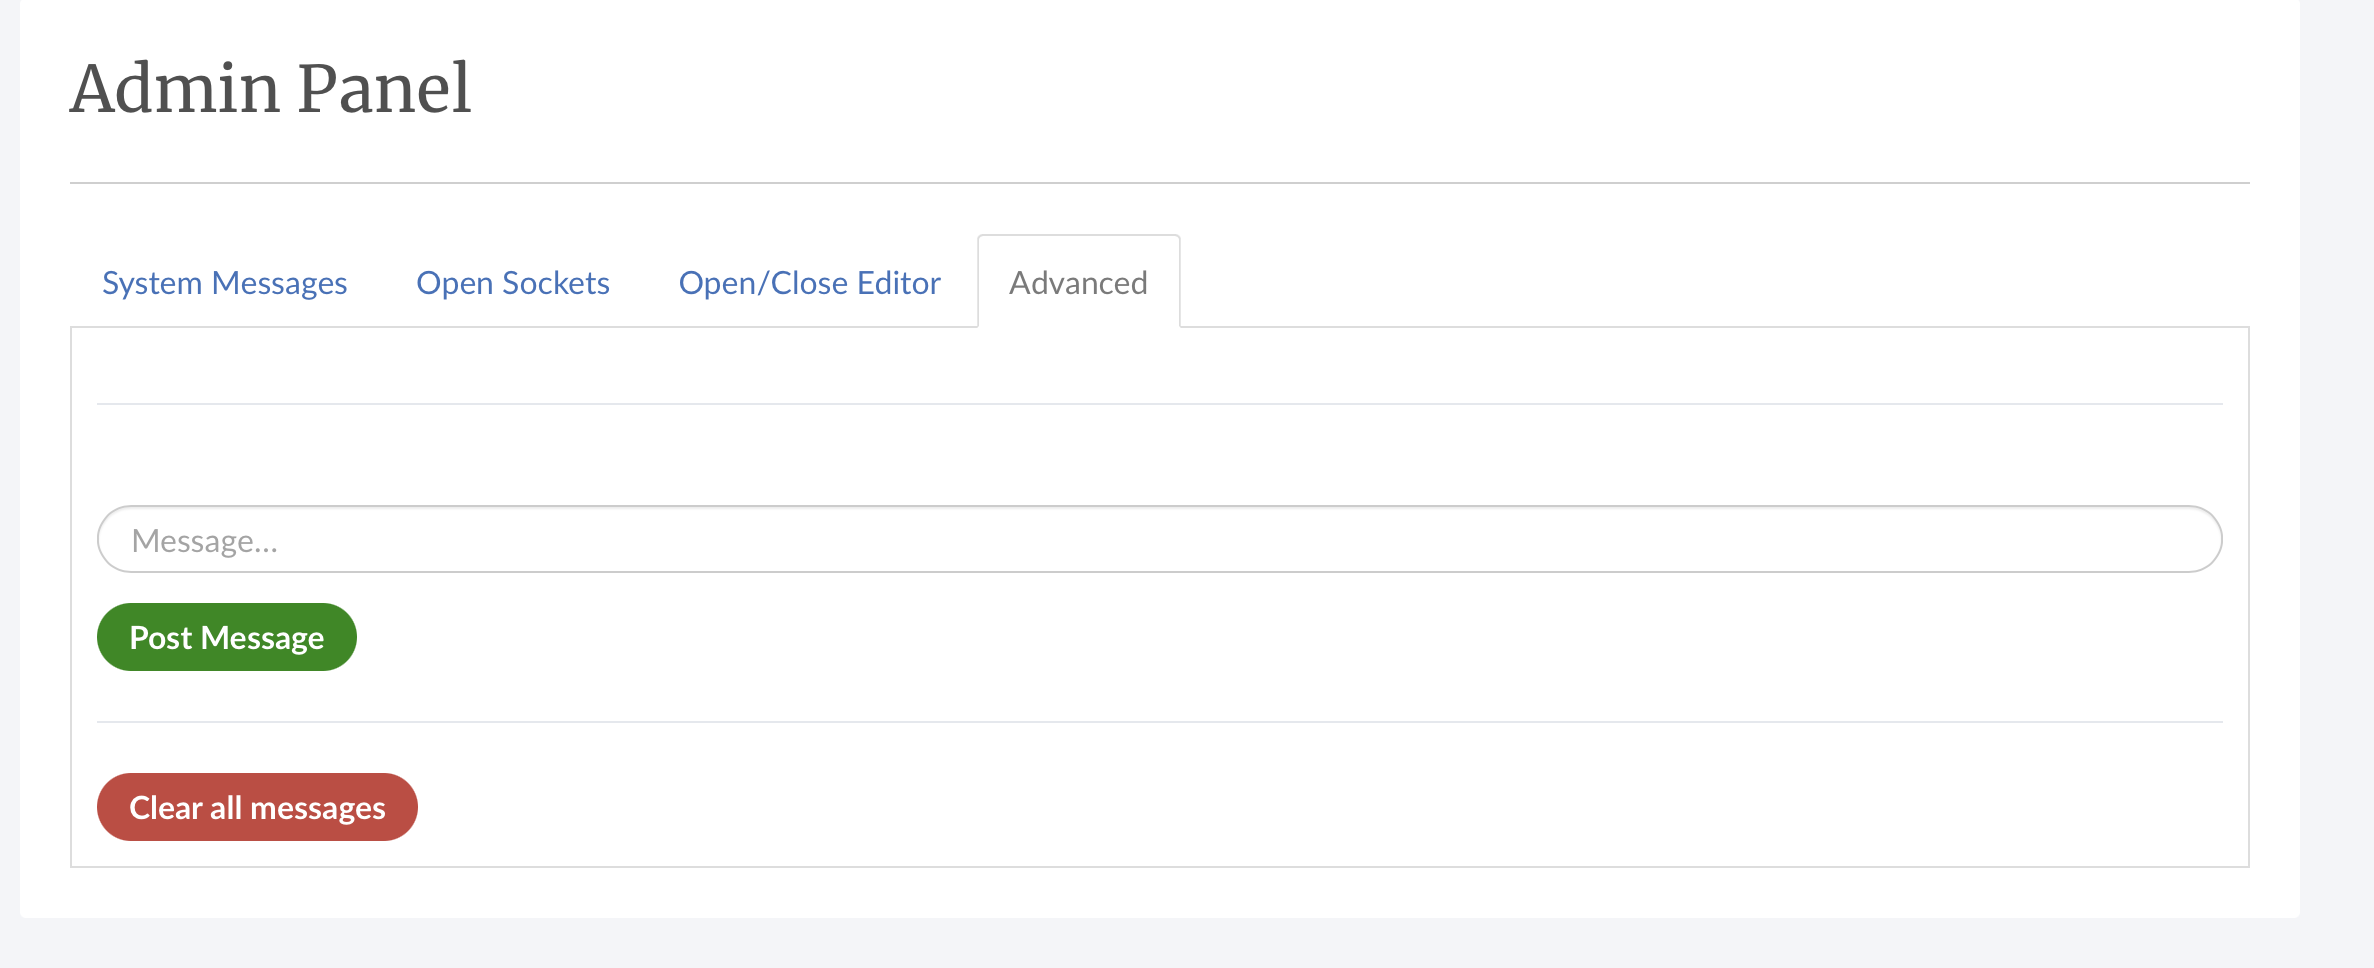This screenshot has height=968, width=2374.
Task: Activate the red Clear all messages control
Action: pos(256,807)
